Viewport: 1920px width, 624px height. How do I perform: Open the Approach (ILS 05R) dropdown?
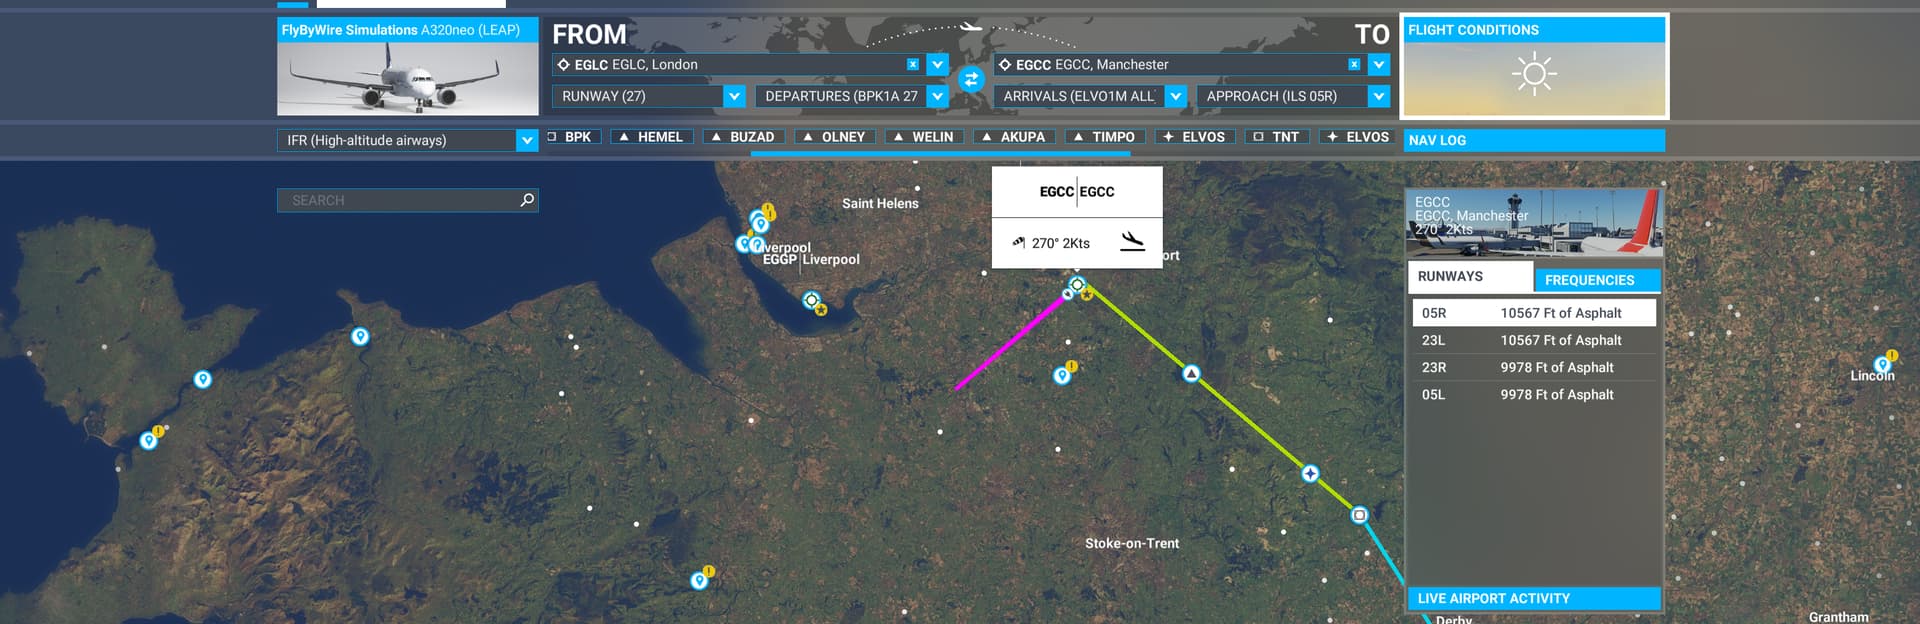(x=1378, y=96)
